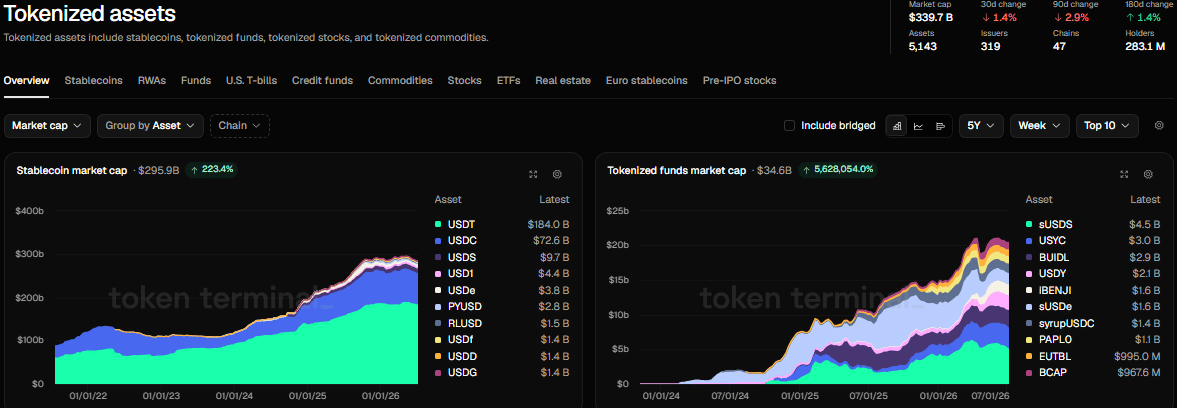Click the 5,628,054.0% funds change badge

pos(838,170)
